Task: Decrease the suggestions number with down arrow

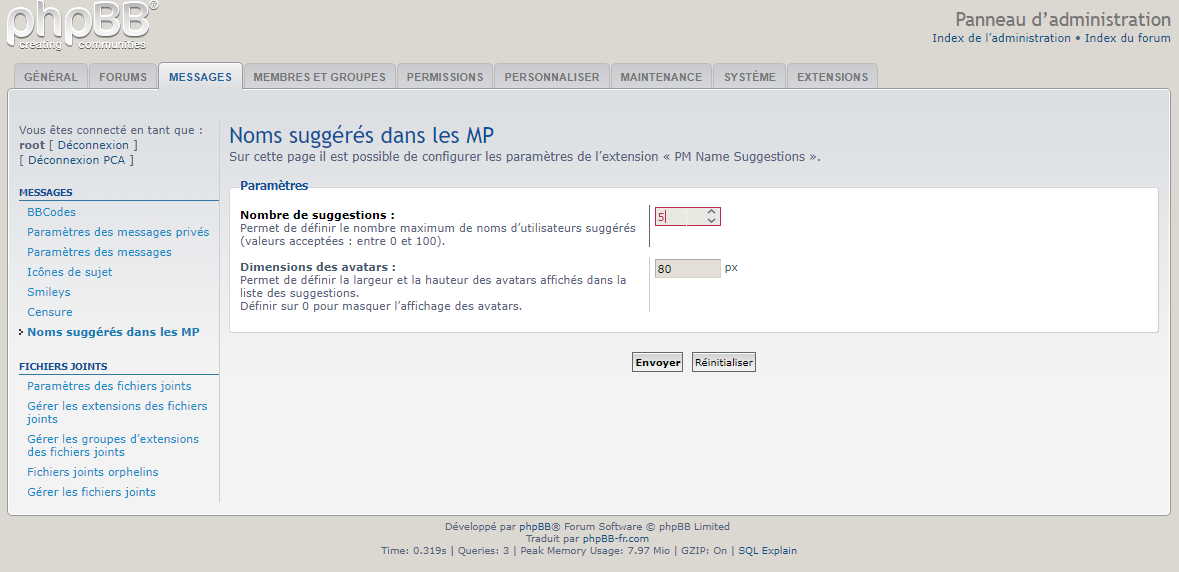Action: pos(711,221)
